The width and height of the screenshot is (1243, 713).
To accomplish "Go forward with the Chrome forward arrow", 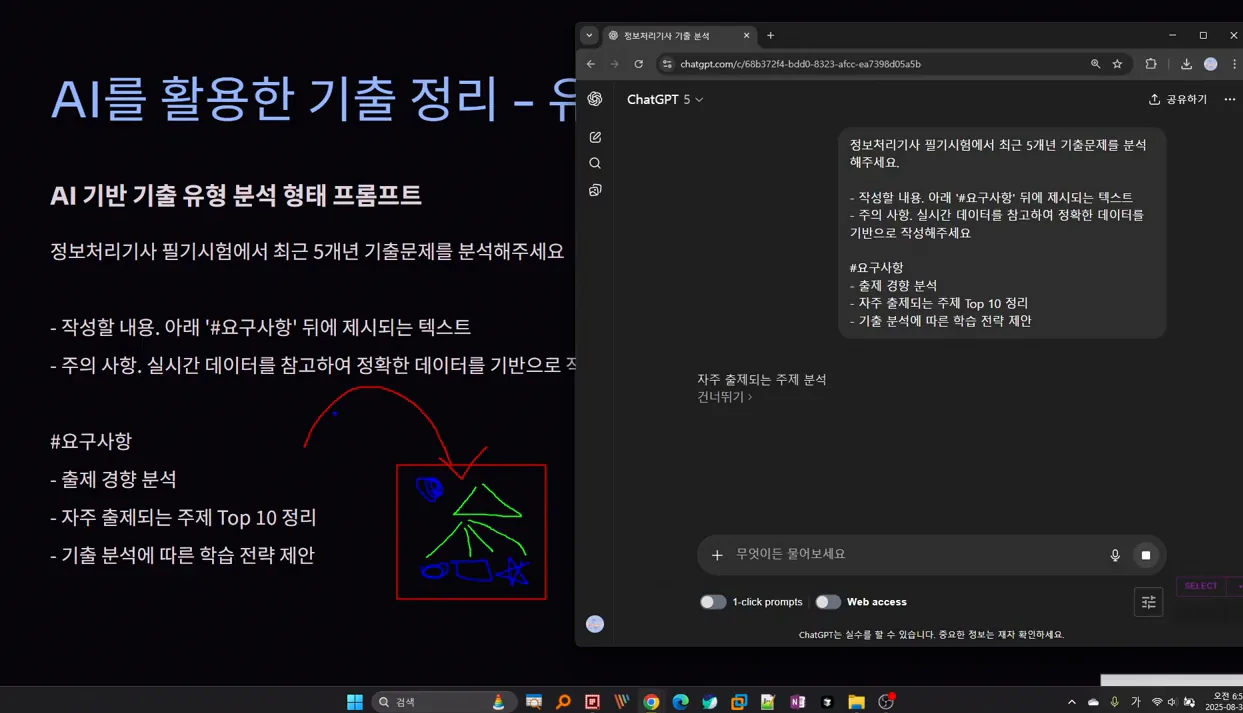I will pos(615,64).
